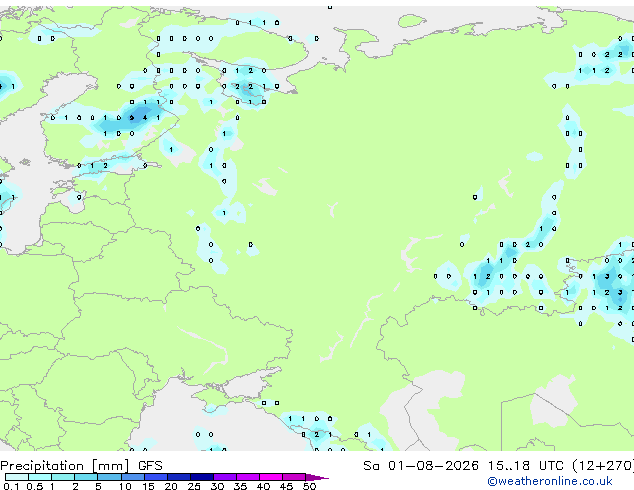Viewport: 634px width, 490px height.
Task: Pick the legend swatch between 20 and 25
Action: (179, 477)
